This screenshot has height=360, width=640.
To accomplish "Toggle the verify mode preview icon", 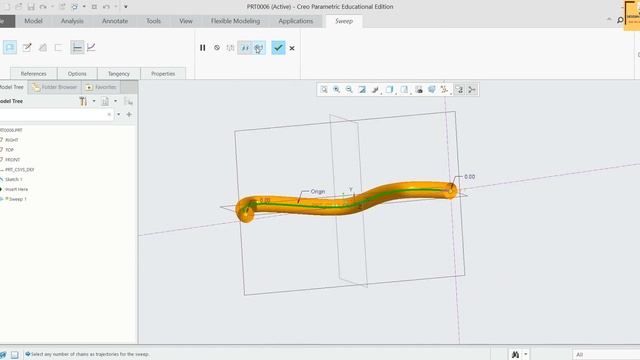I will [259, 48].
